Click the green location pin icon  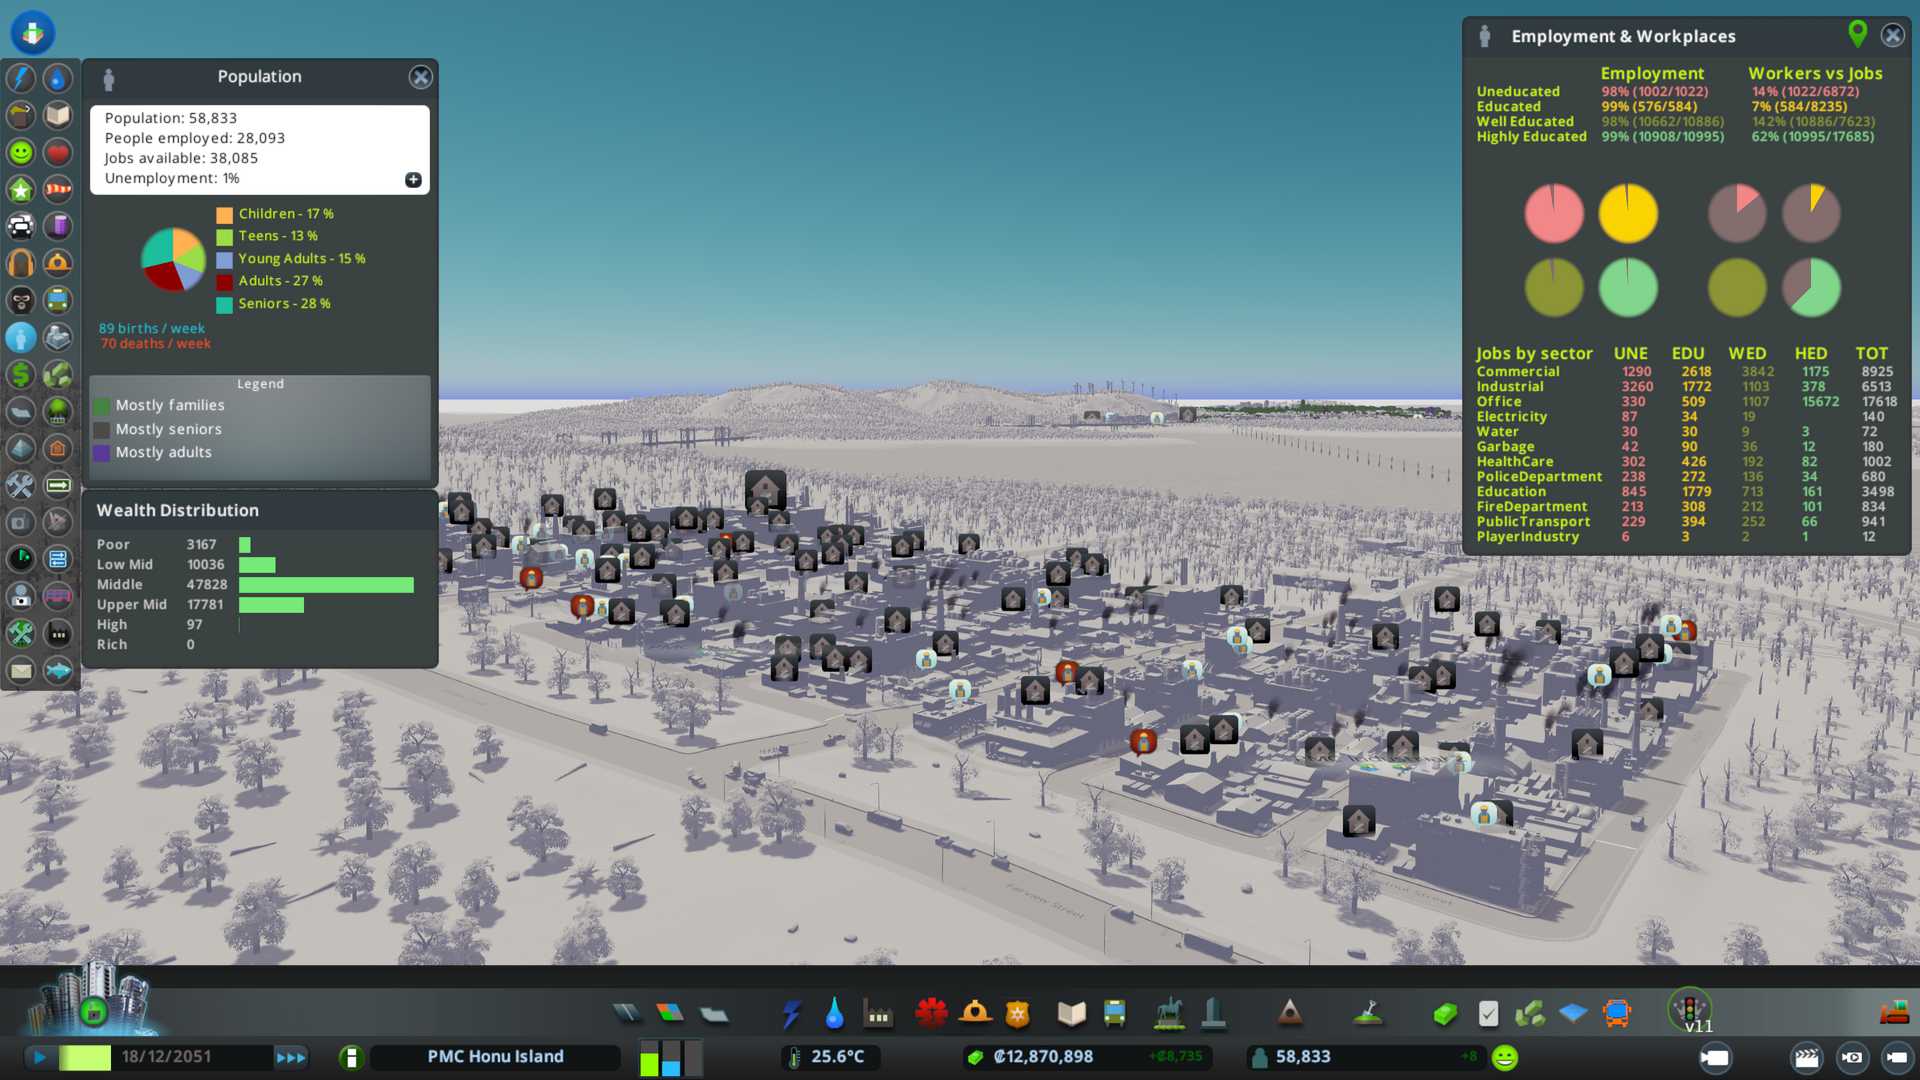[1857, 34]
